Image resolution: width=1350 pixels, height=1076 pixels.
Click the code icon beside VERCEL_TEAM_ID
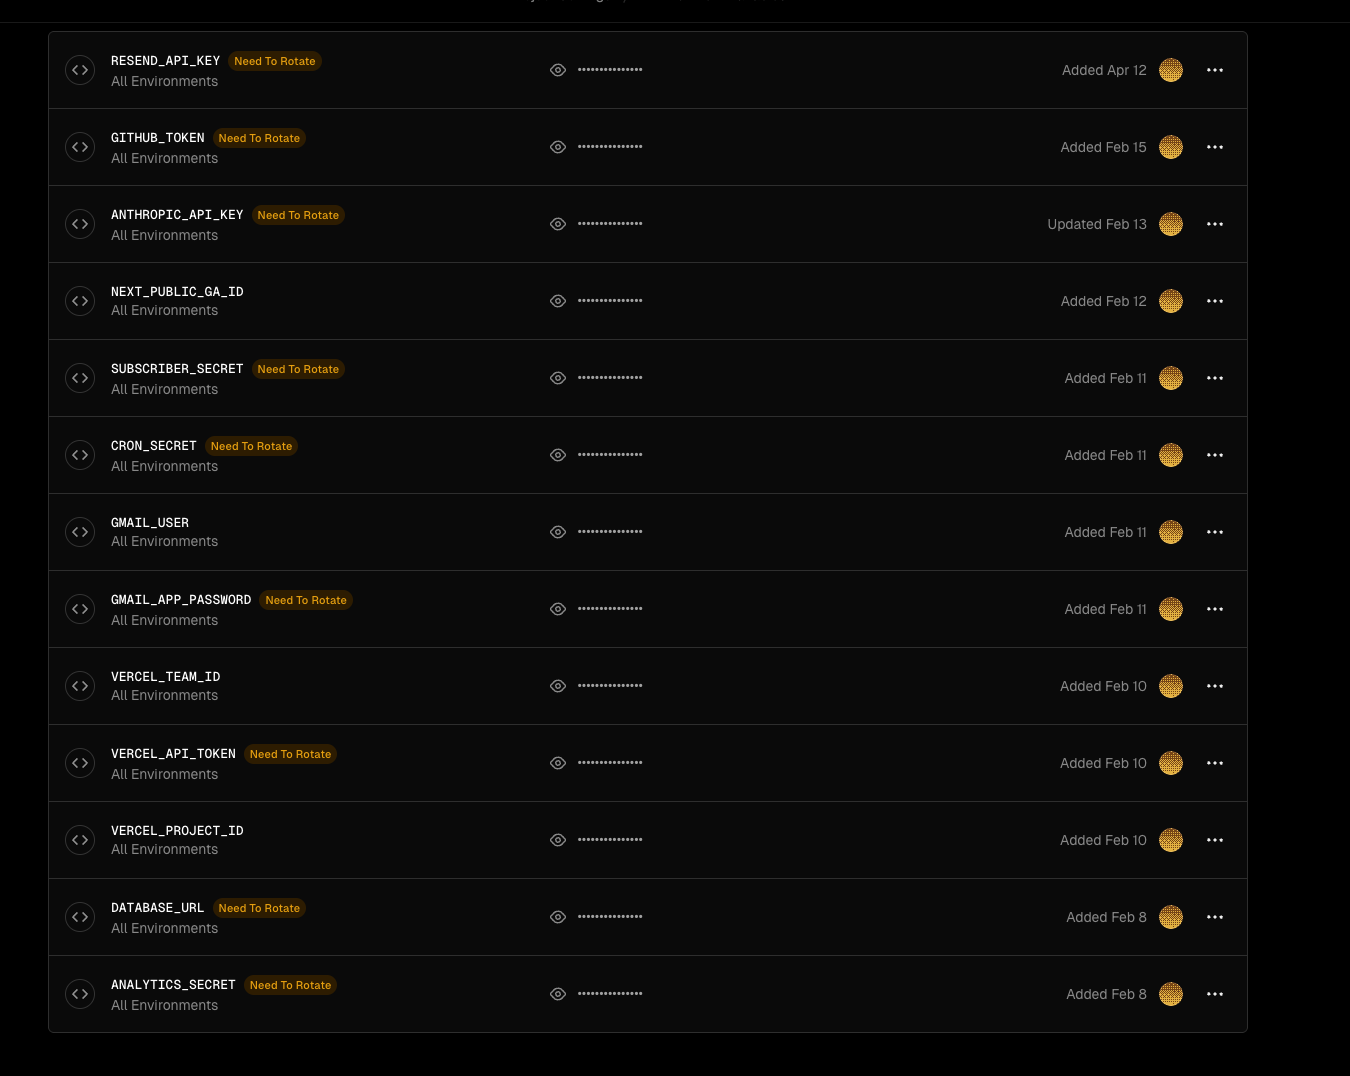pos(80,686)
